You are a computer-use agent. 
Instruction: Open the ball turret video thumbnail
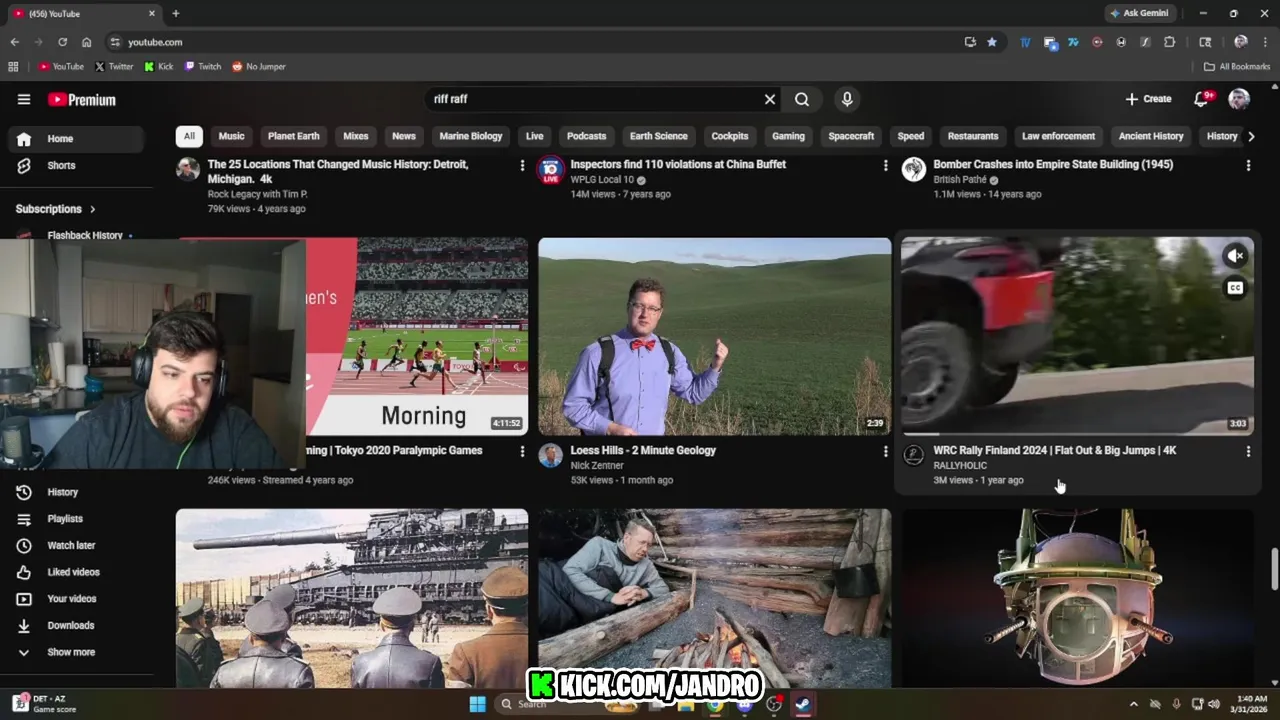tap(1077, 598)
